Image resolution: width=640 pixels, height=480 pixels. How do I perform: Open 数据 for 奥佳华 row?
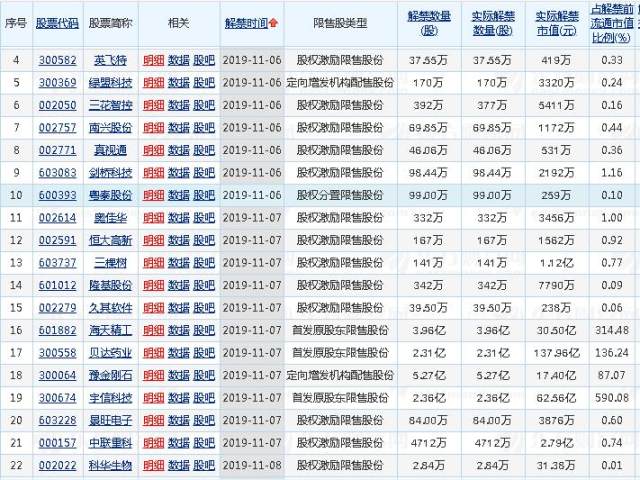click(x=179, y=218)
